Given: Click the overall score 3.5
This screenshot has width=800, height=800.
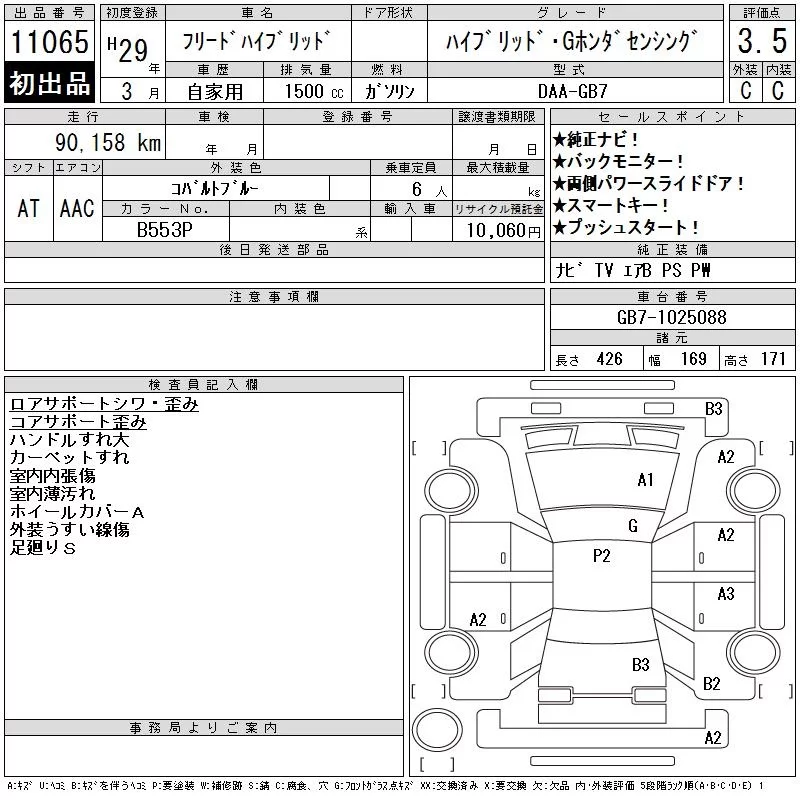Looking at the screenshot, I should tap(762, 41).
